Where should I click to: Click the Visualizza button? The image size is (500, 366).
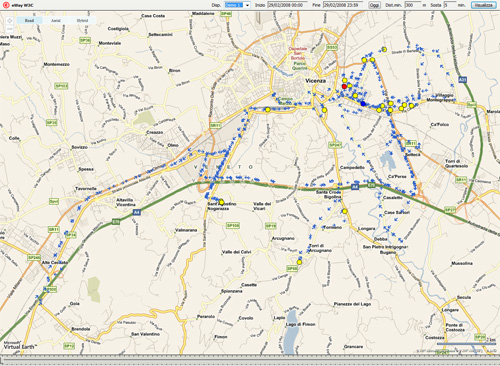point(483,5)
